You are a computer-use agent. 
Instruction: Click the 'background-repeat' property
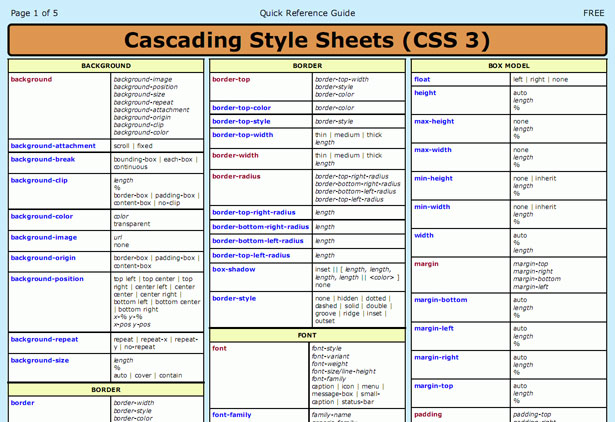click(44, 339)
